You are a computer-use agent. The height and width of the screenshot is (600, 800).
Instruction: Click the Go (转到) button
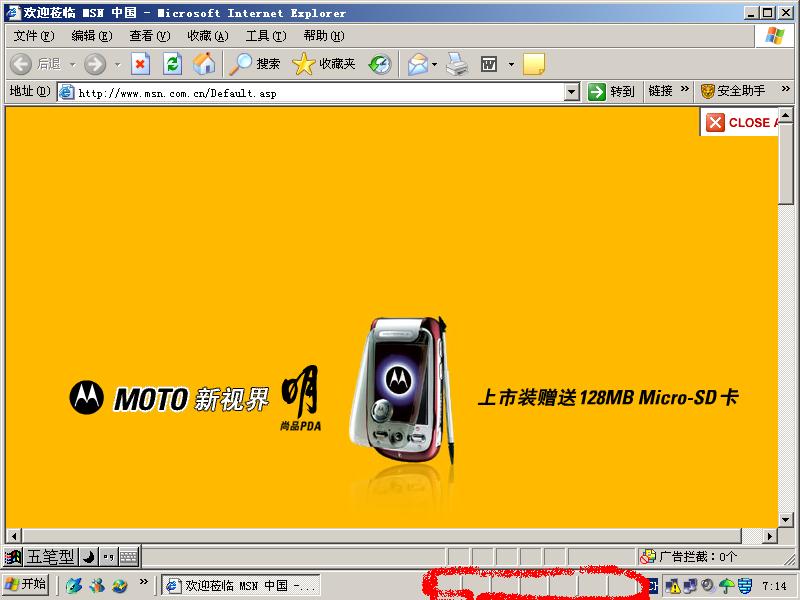pos(611,92)
